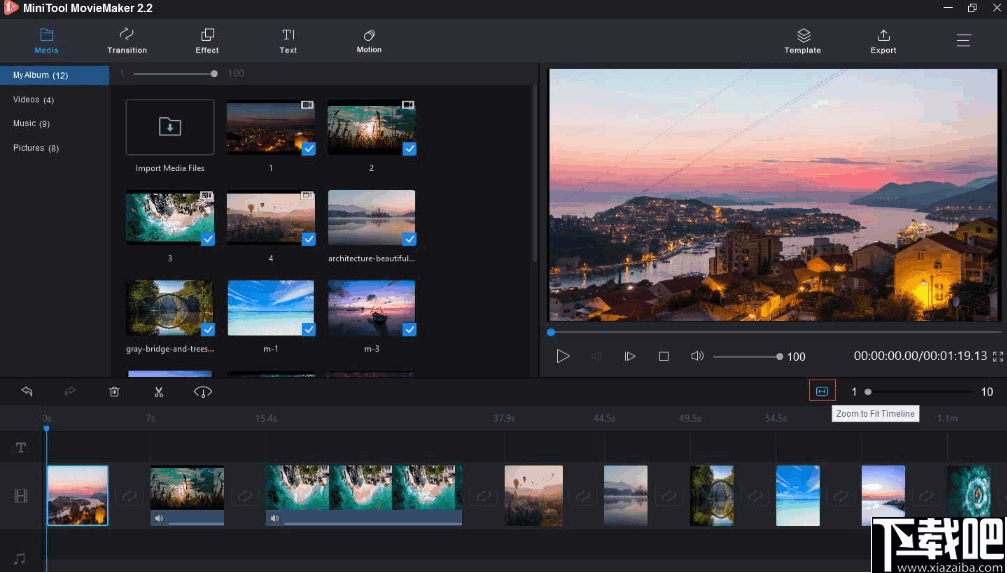Select media thumbnail named 3
This screenshot has width=1007, height=573.
170,217
